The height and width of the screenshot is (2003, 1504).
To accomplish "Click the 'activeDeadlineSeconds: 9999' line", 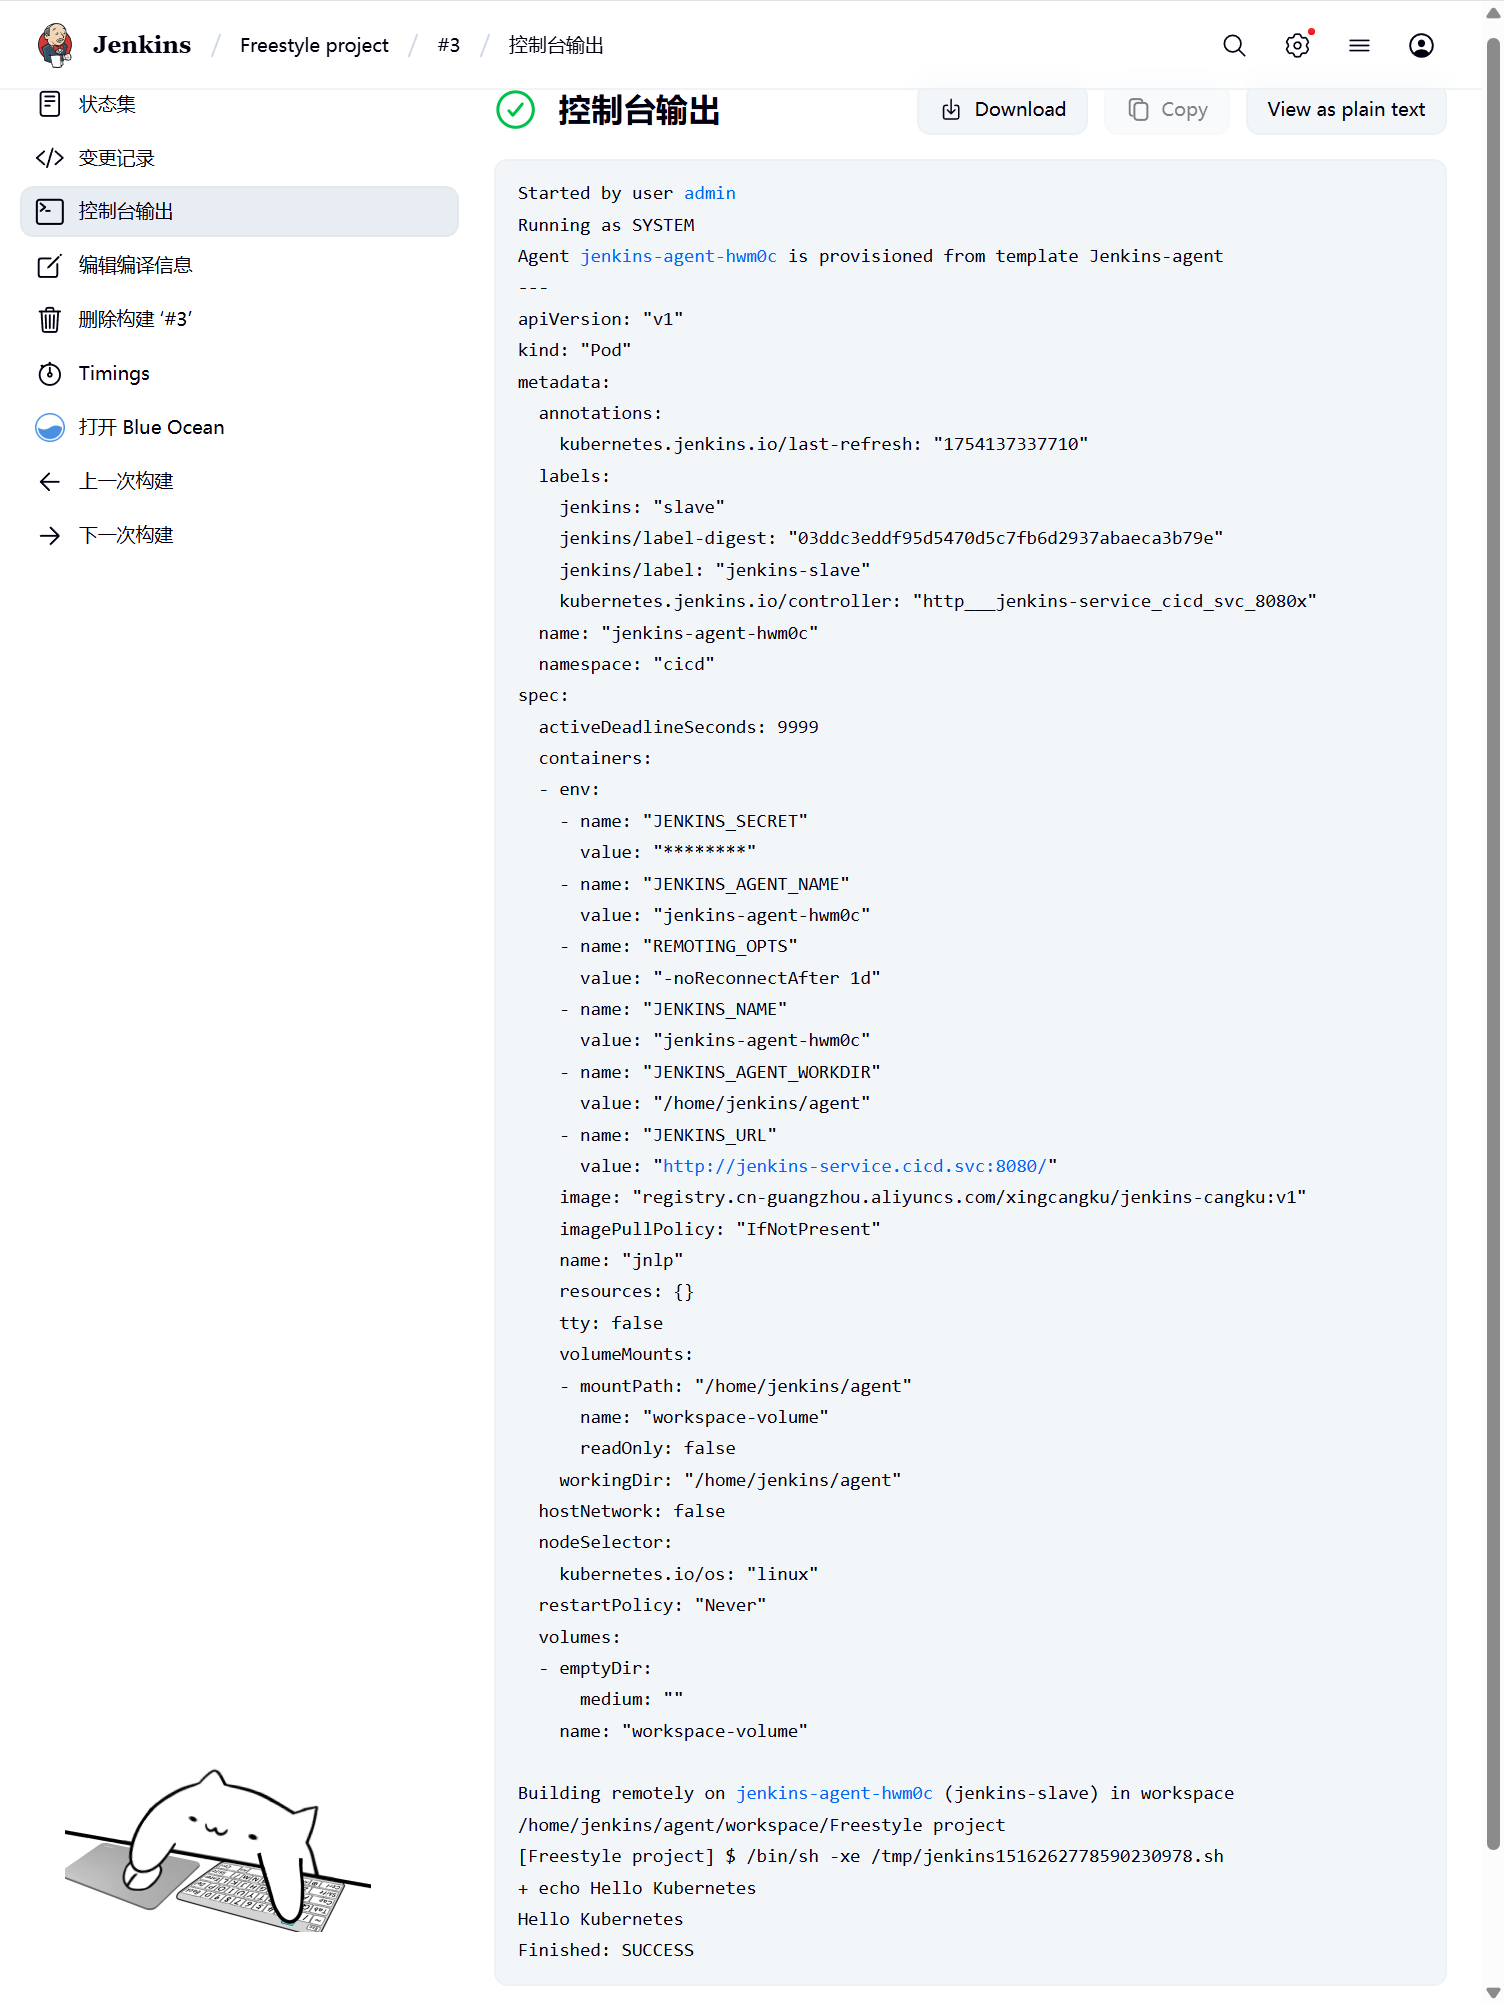I will click(x=679, y=727).
